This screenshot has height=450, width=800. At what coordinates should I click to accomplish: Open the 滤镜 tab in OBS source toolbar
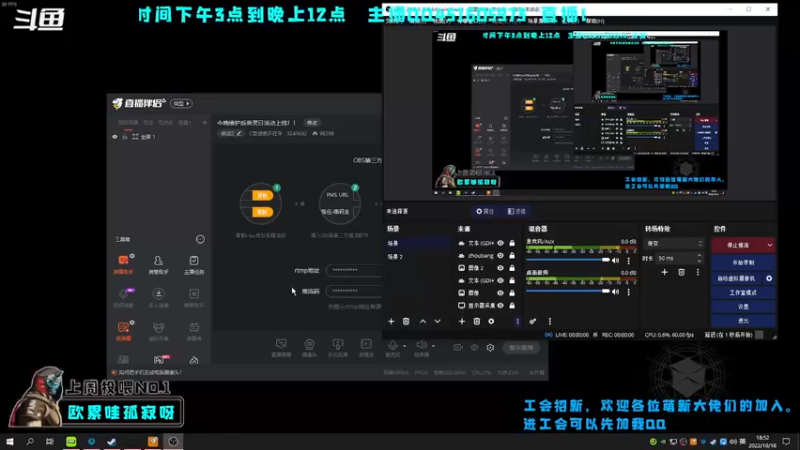point(516,211)
